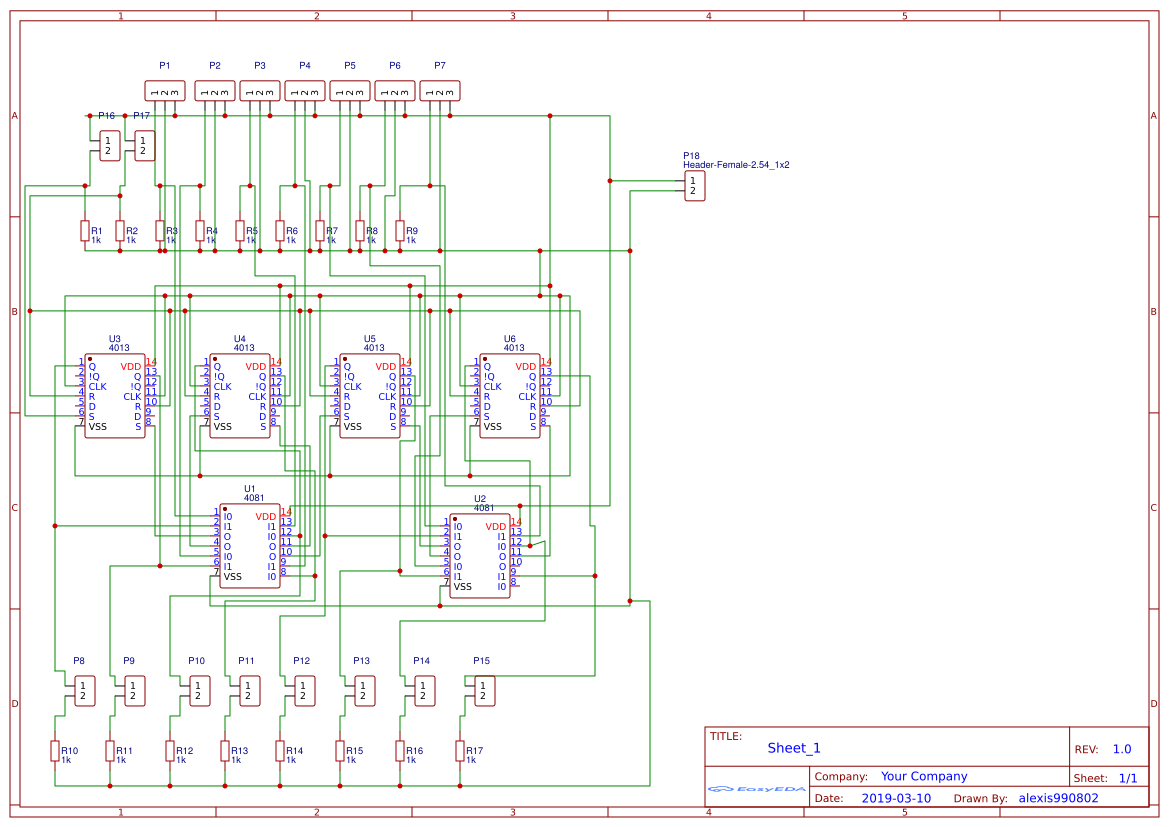This screenshot has width=1169, height=827.
Task: Click resistor R17 symbol
Action: pos(460,750)
